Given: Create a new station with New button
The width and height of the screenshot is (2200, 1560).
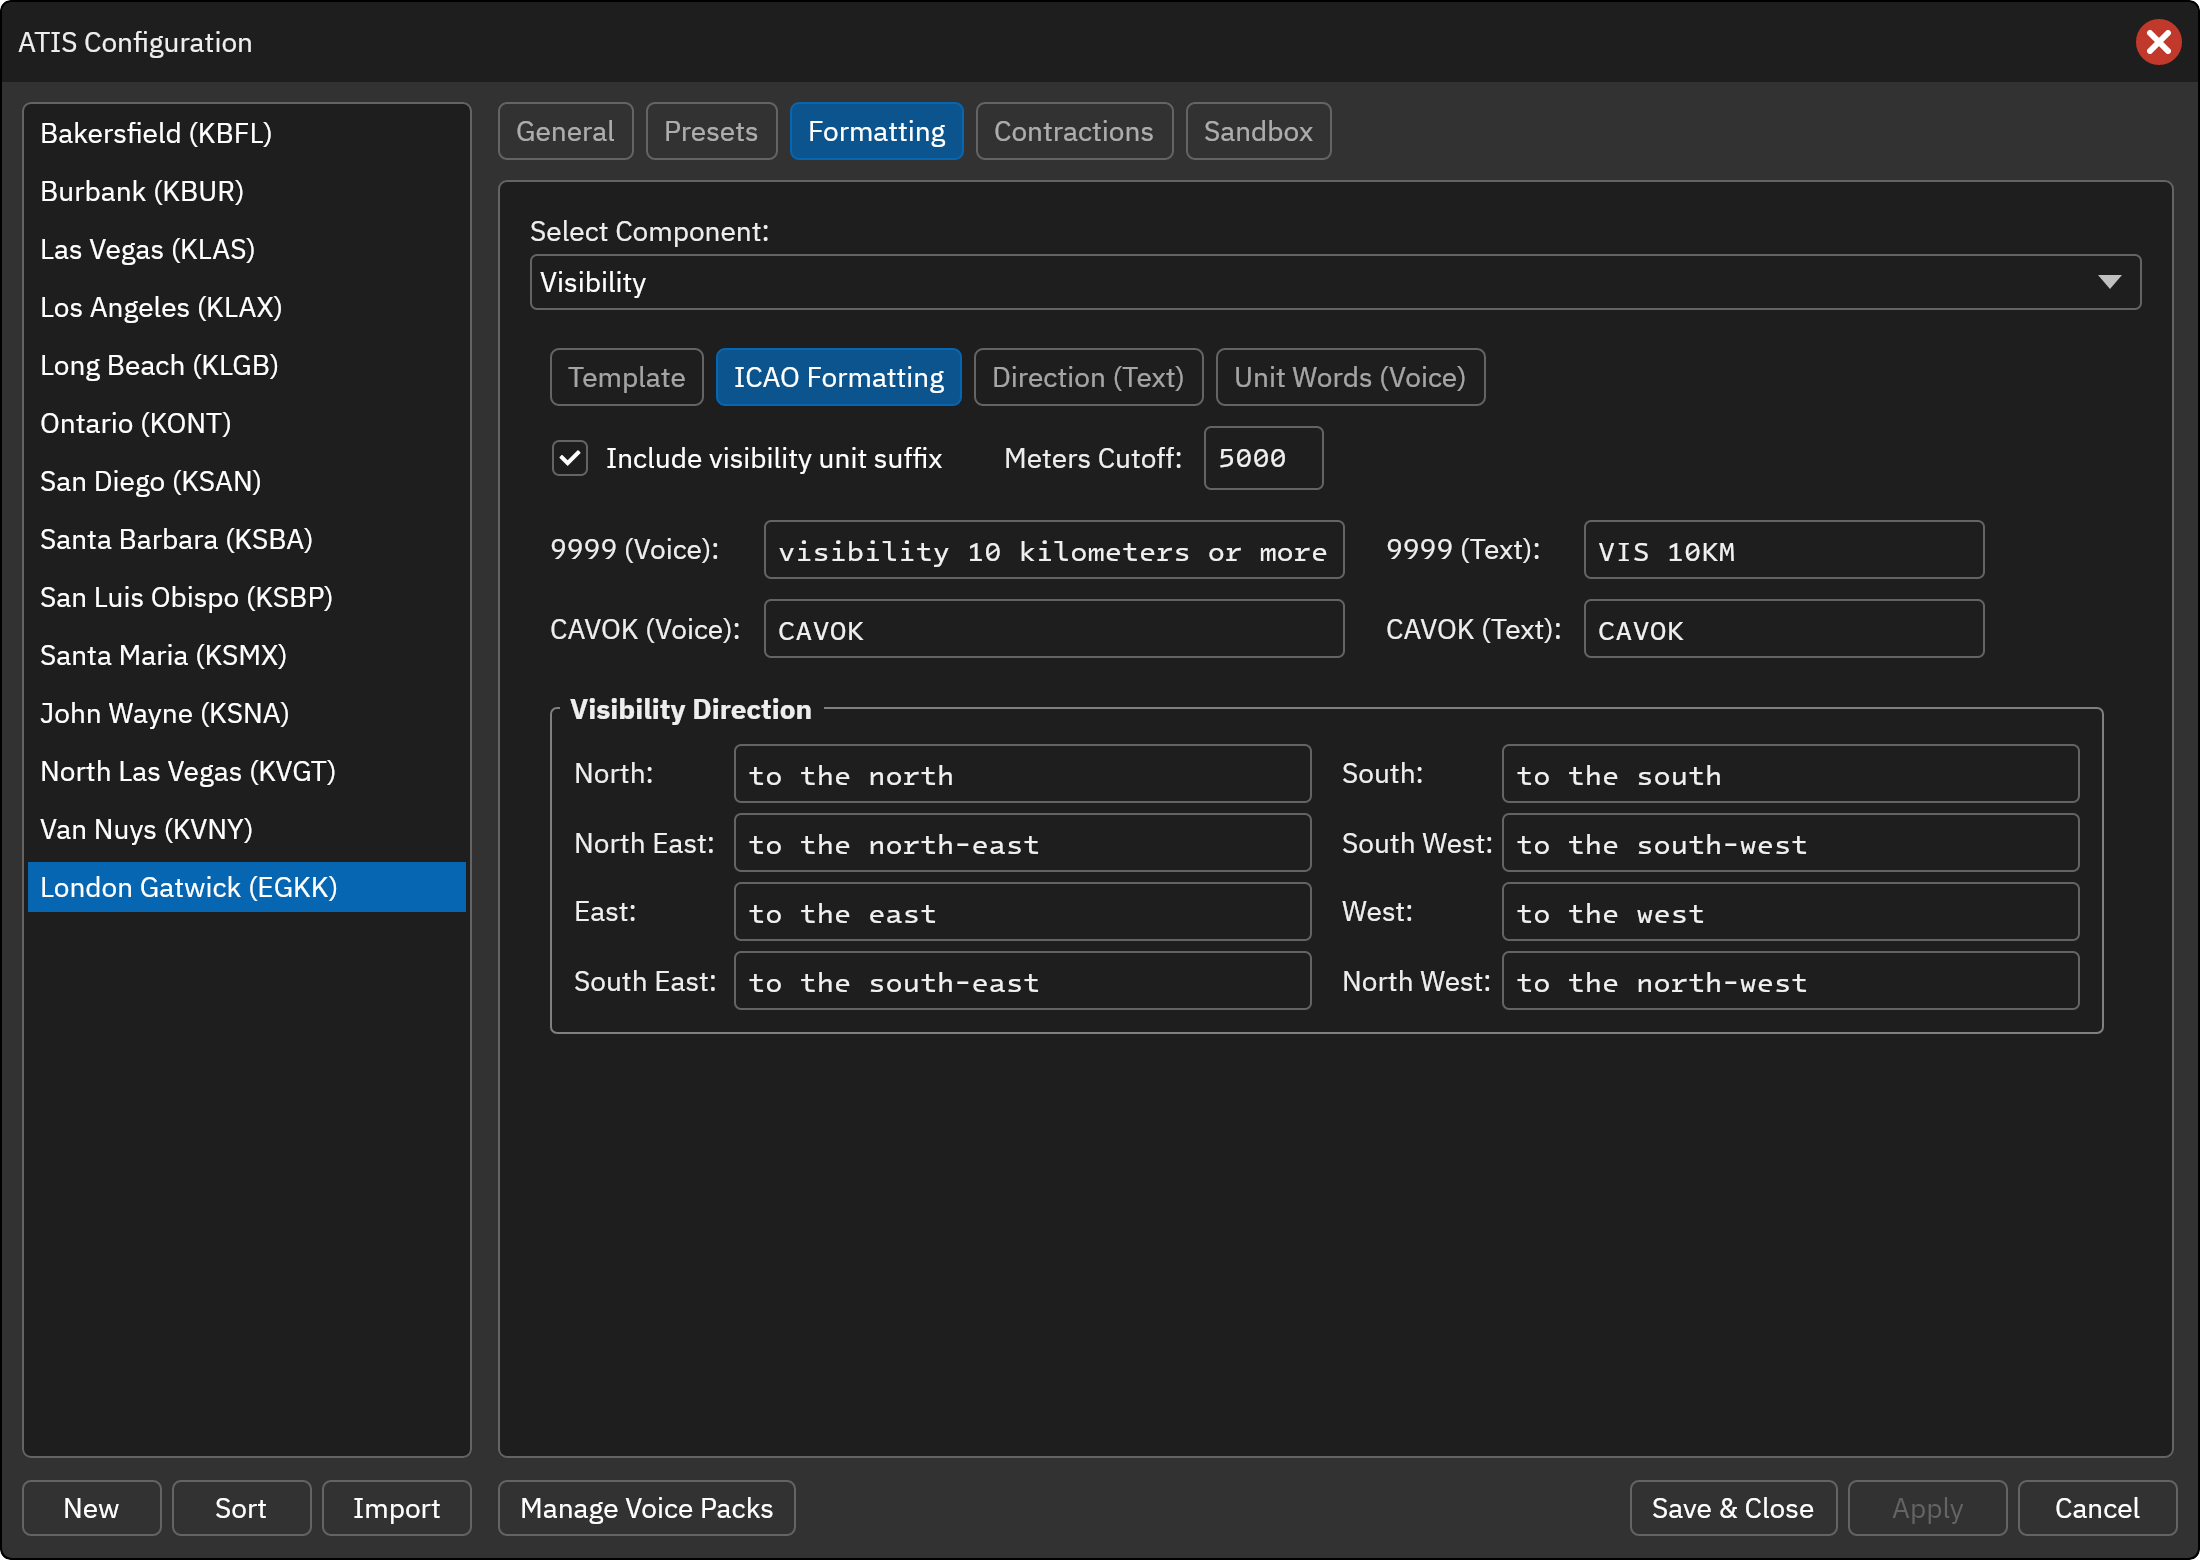Looking at the screenshot, I should coord(91,1508).
